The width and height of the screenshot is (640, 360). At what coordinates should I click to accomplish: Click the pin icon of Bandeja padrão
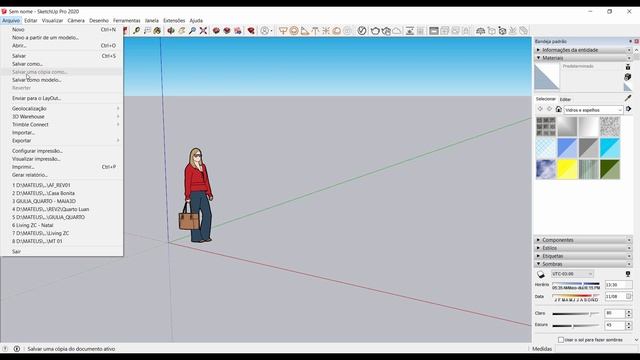630,41
